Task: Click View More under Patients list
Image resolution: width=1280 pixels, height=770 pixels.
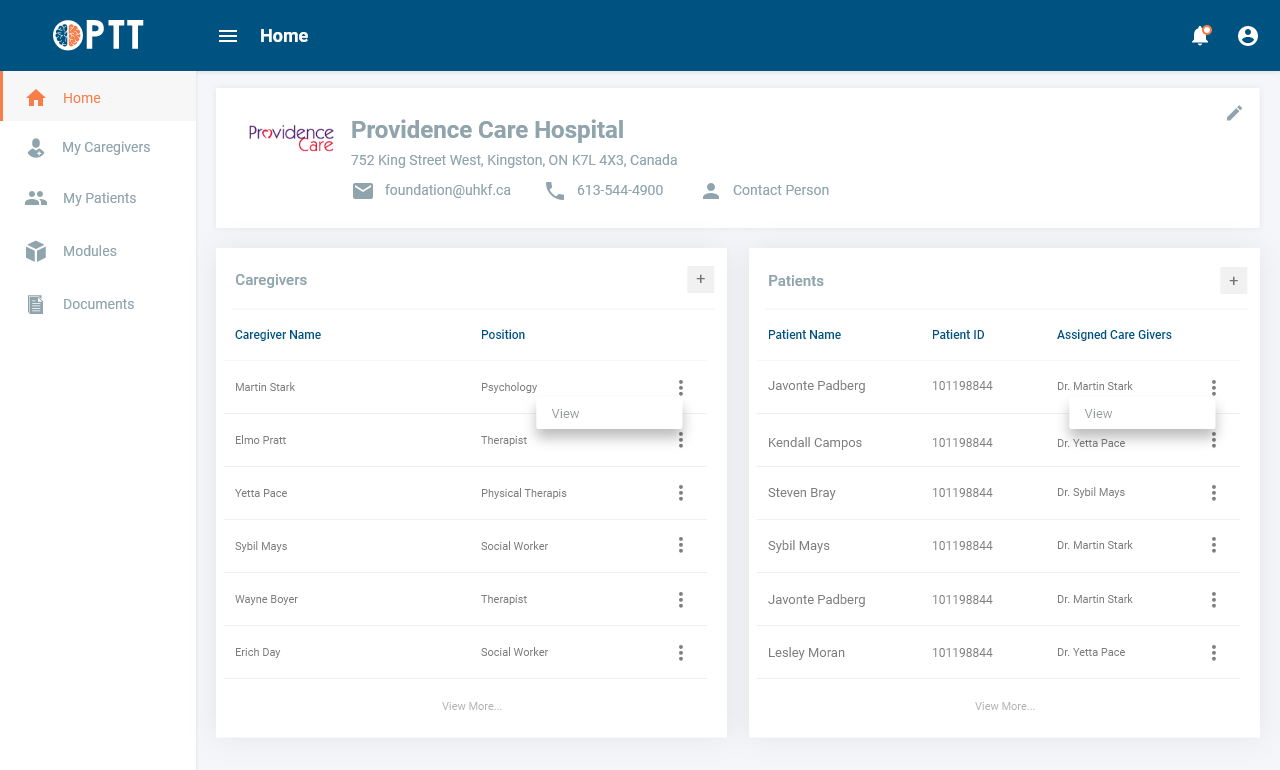Action: pos(1005,706)
